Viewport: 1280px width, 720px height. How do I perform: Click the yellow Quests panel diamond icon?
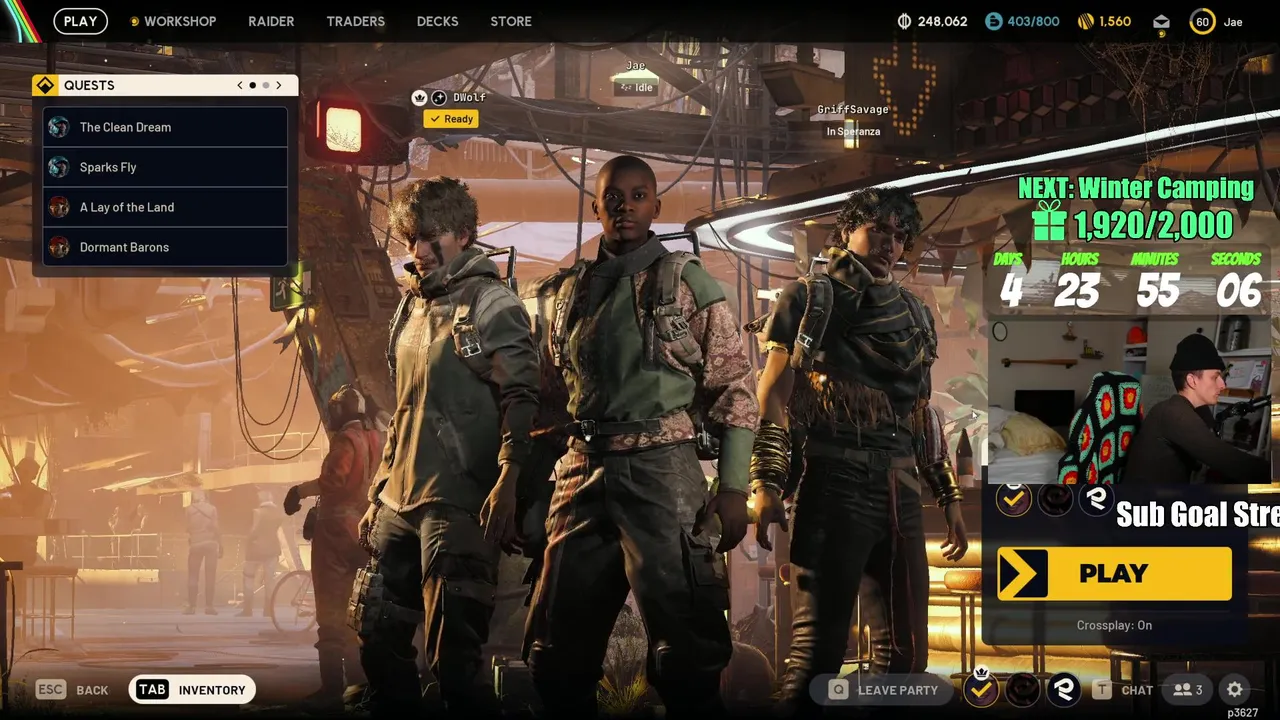[x=45, y=85]
